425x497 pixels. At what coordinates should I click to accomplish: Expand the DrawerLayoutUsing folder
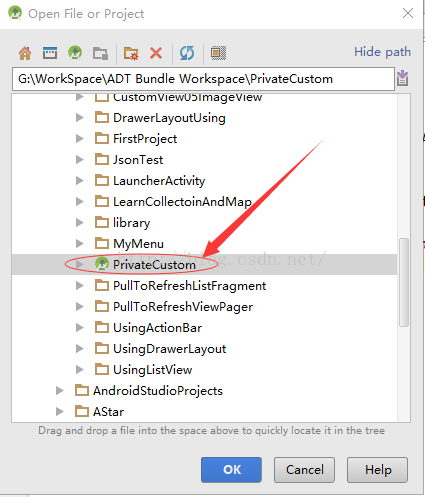tap(80, 117)
